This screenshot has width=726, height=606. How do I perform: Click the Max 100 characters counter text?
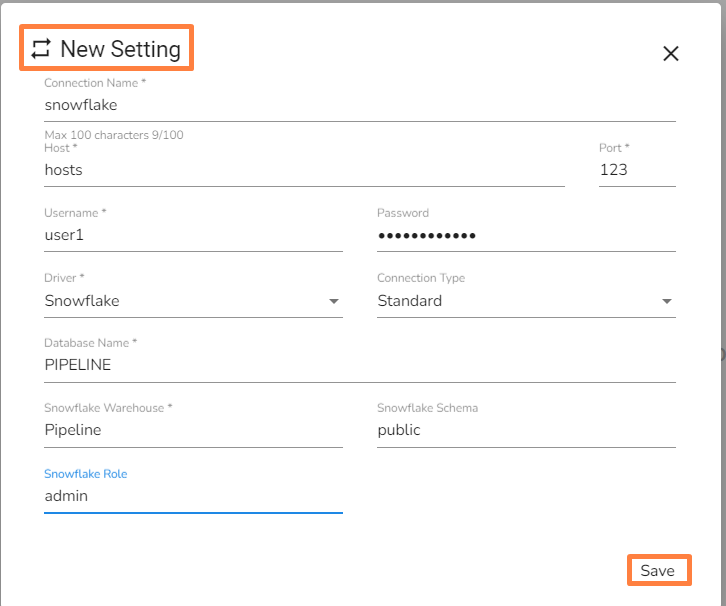[x=114, y=135]
